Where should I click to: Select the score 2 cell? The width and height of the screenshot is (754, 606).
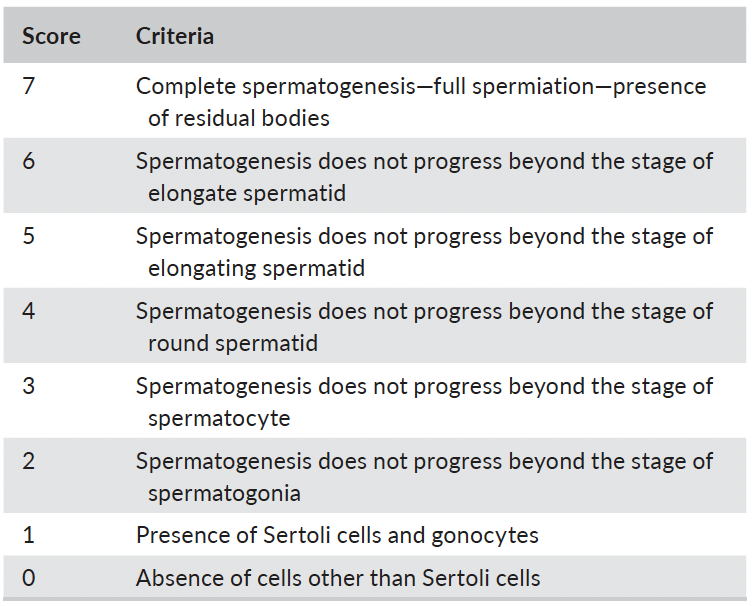[x=28, y=461]
